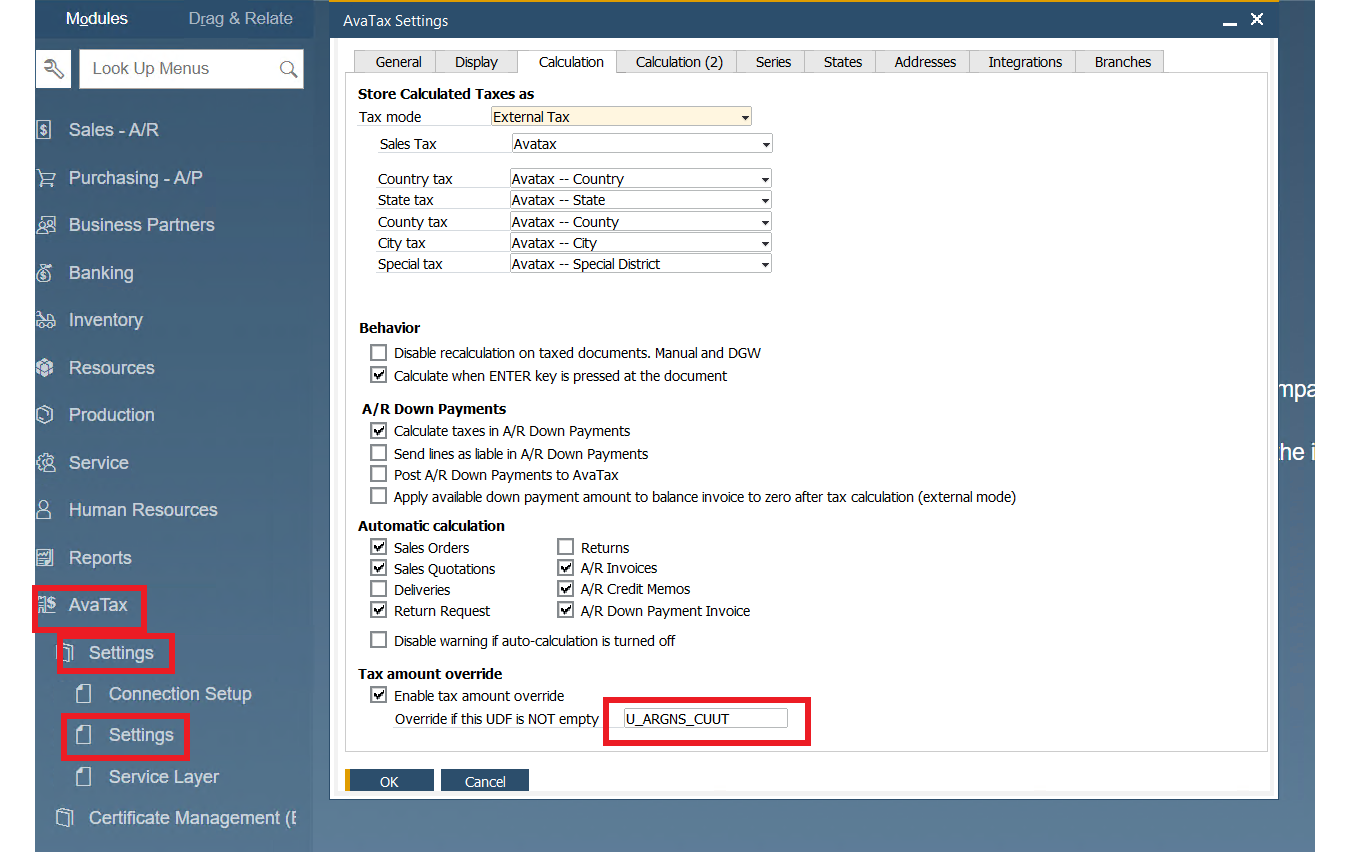Open nested Settings entry under AvaTax Settings

141,735
